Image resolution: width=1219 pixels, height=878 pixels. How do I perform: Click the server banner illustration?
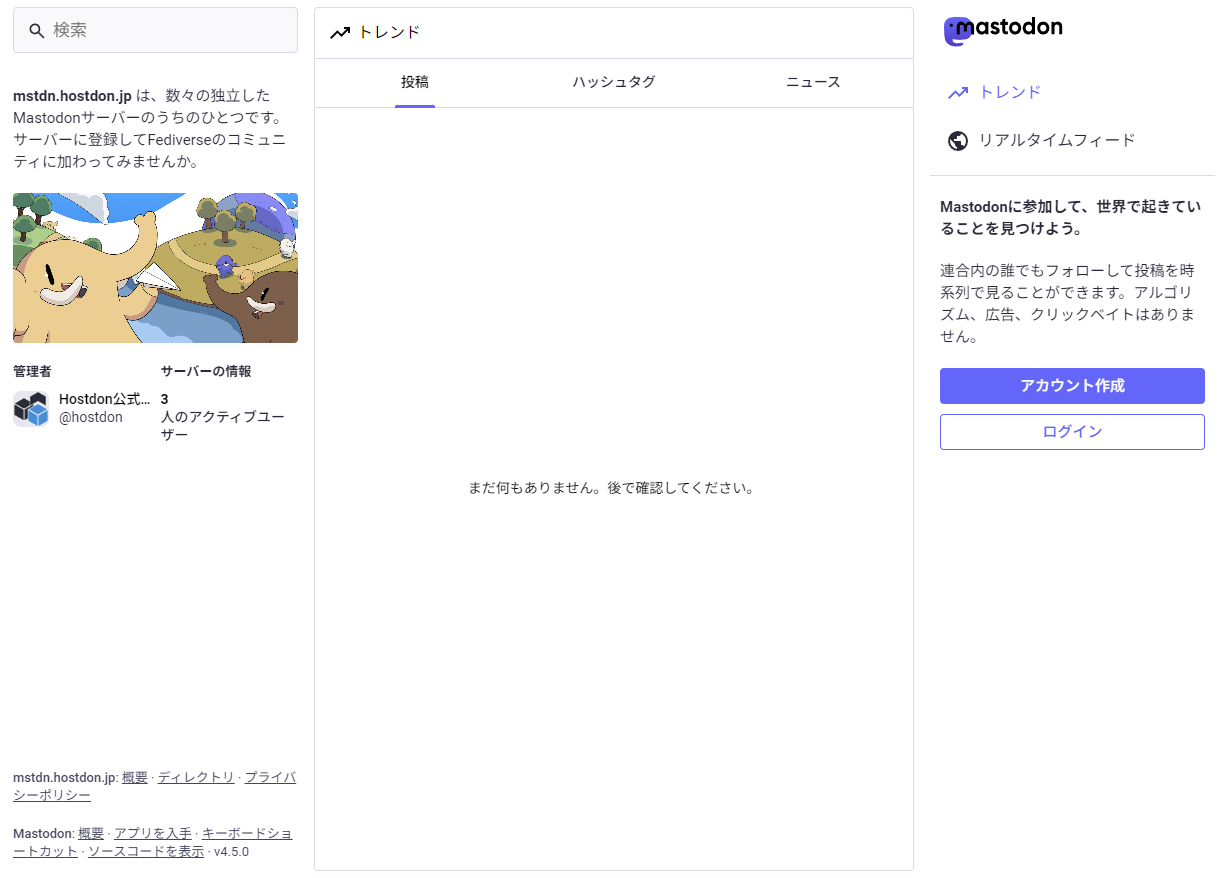[155, 268]
